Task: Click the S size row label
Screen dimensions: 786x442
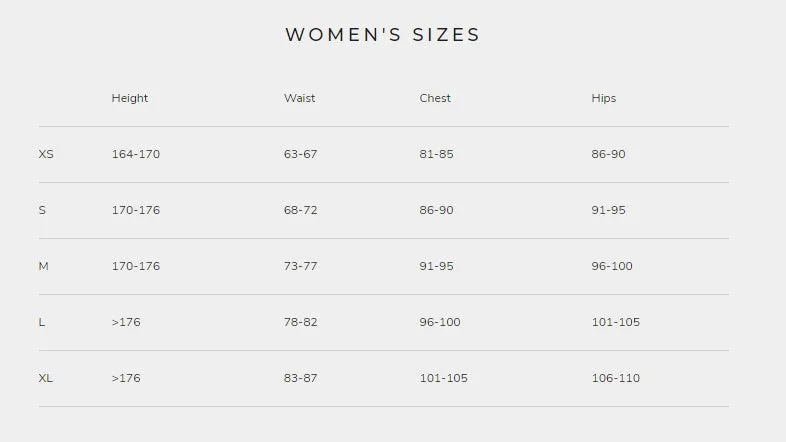Action: pyautogui.click(x=42, y=210)
